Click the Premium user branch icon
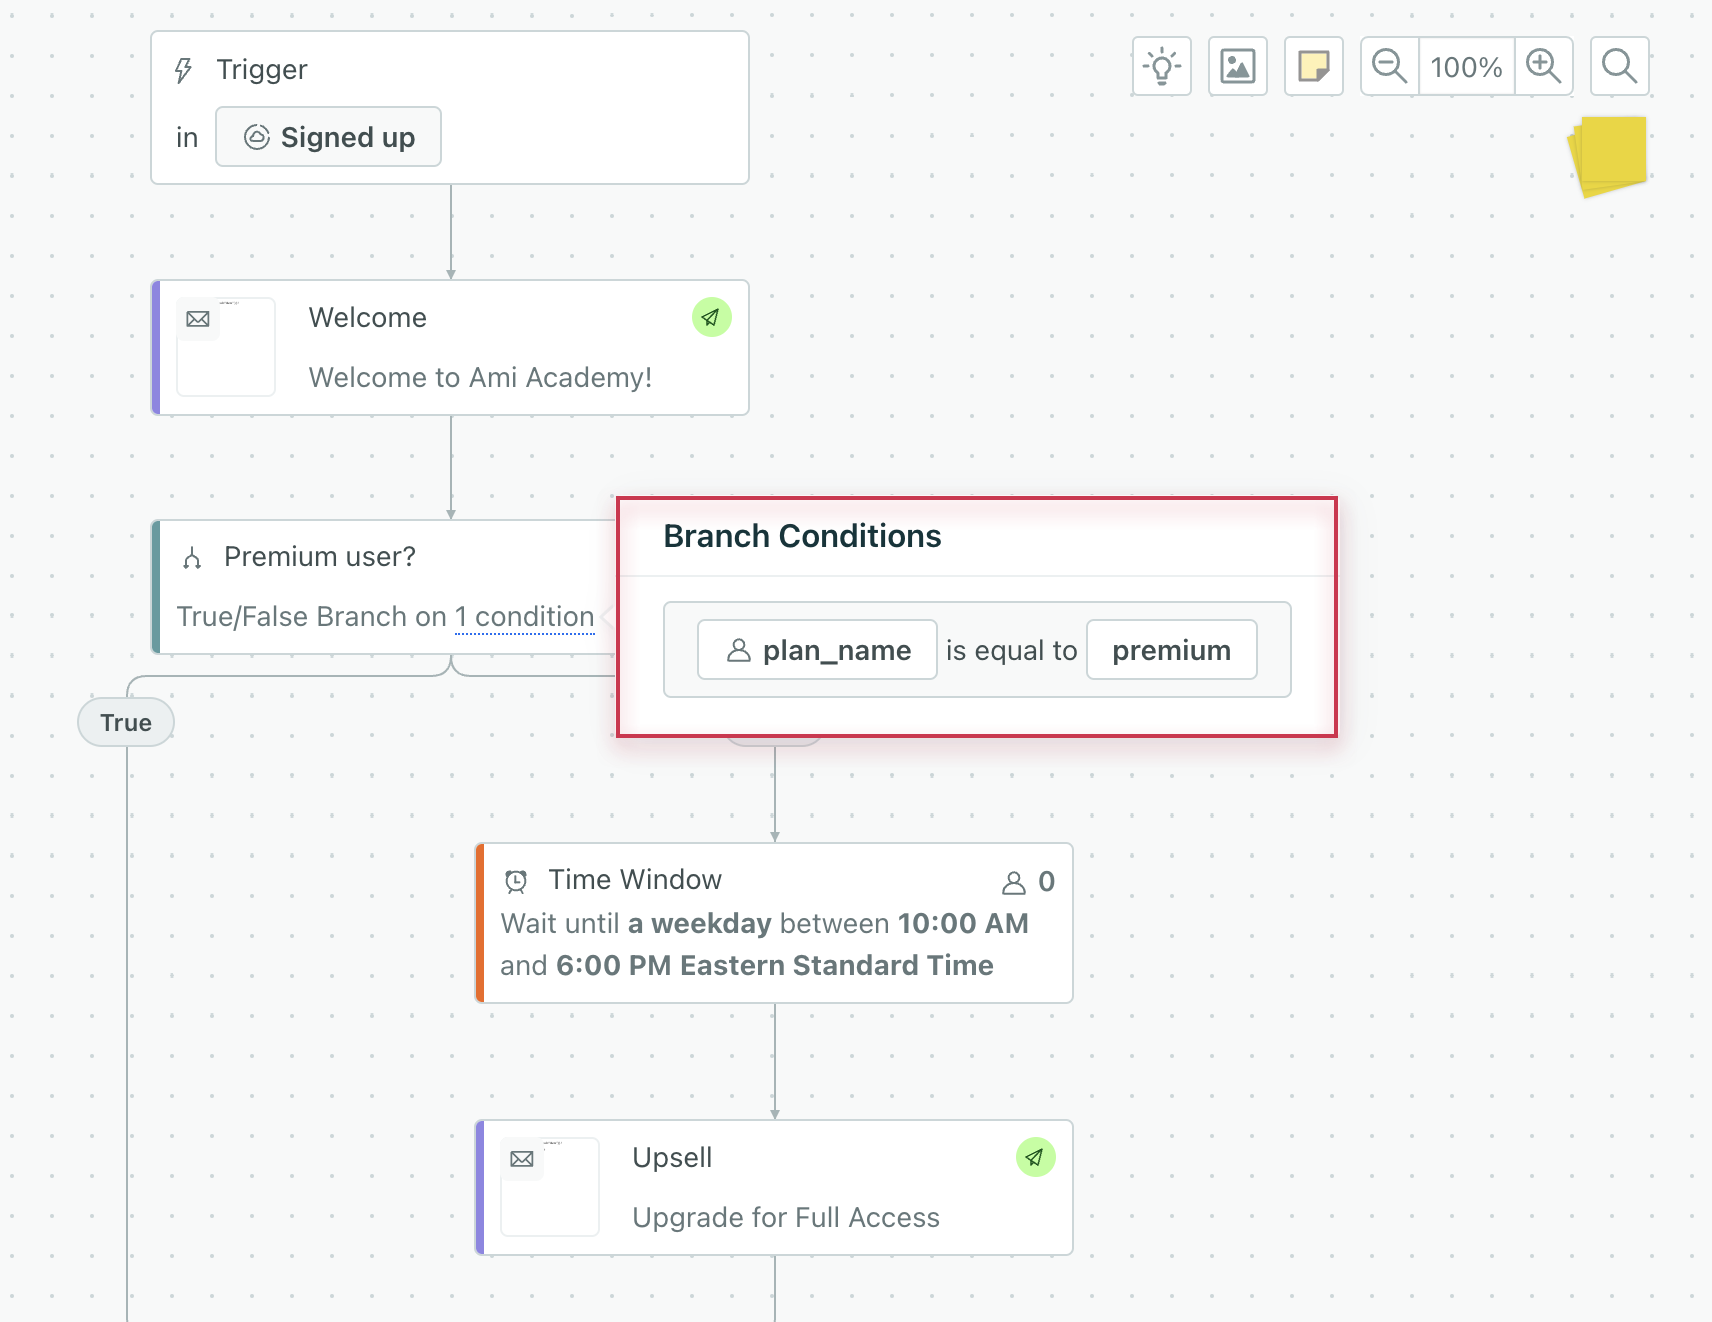Screen dimensions: 1712x1322 192,557
